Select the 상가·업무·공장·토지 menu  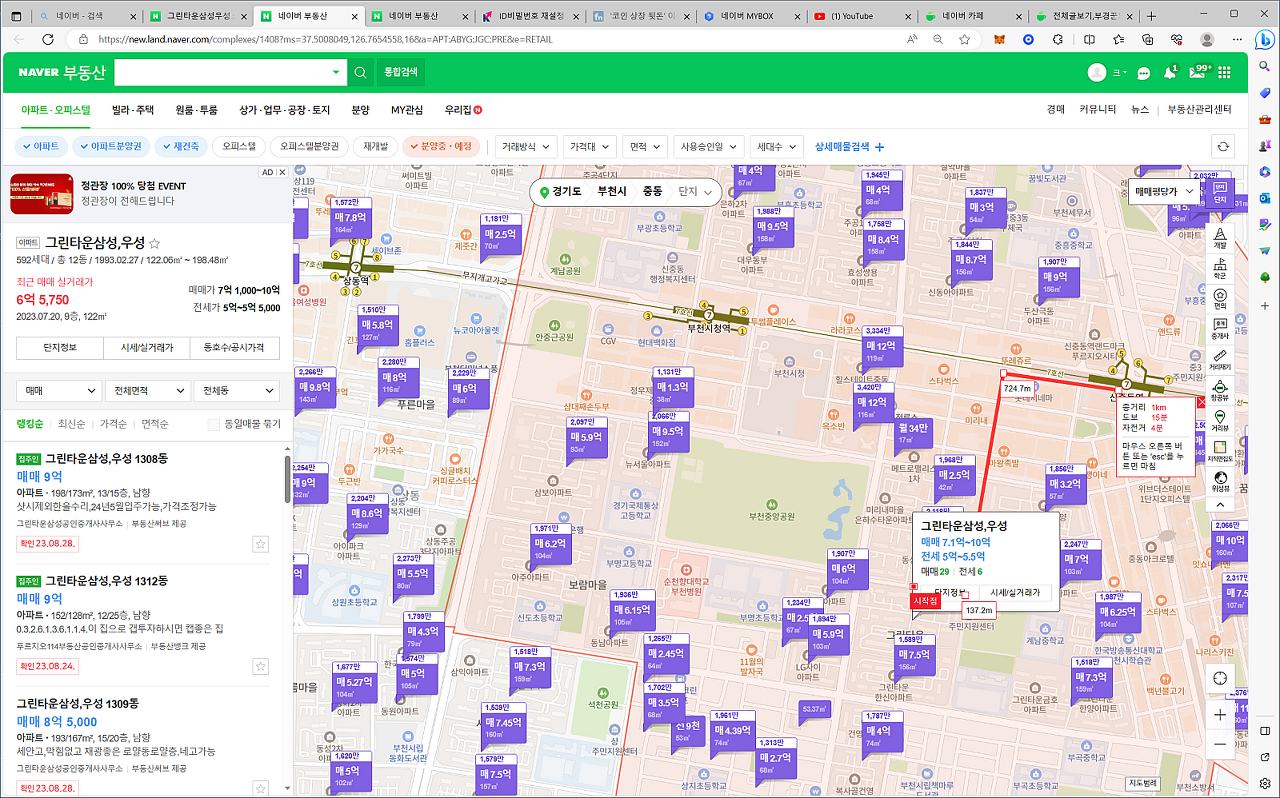(x=284, y=110)
